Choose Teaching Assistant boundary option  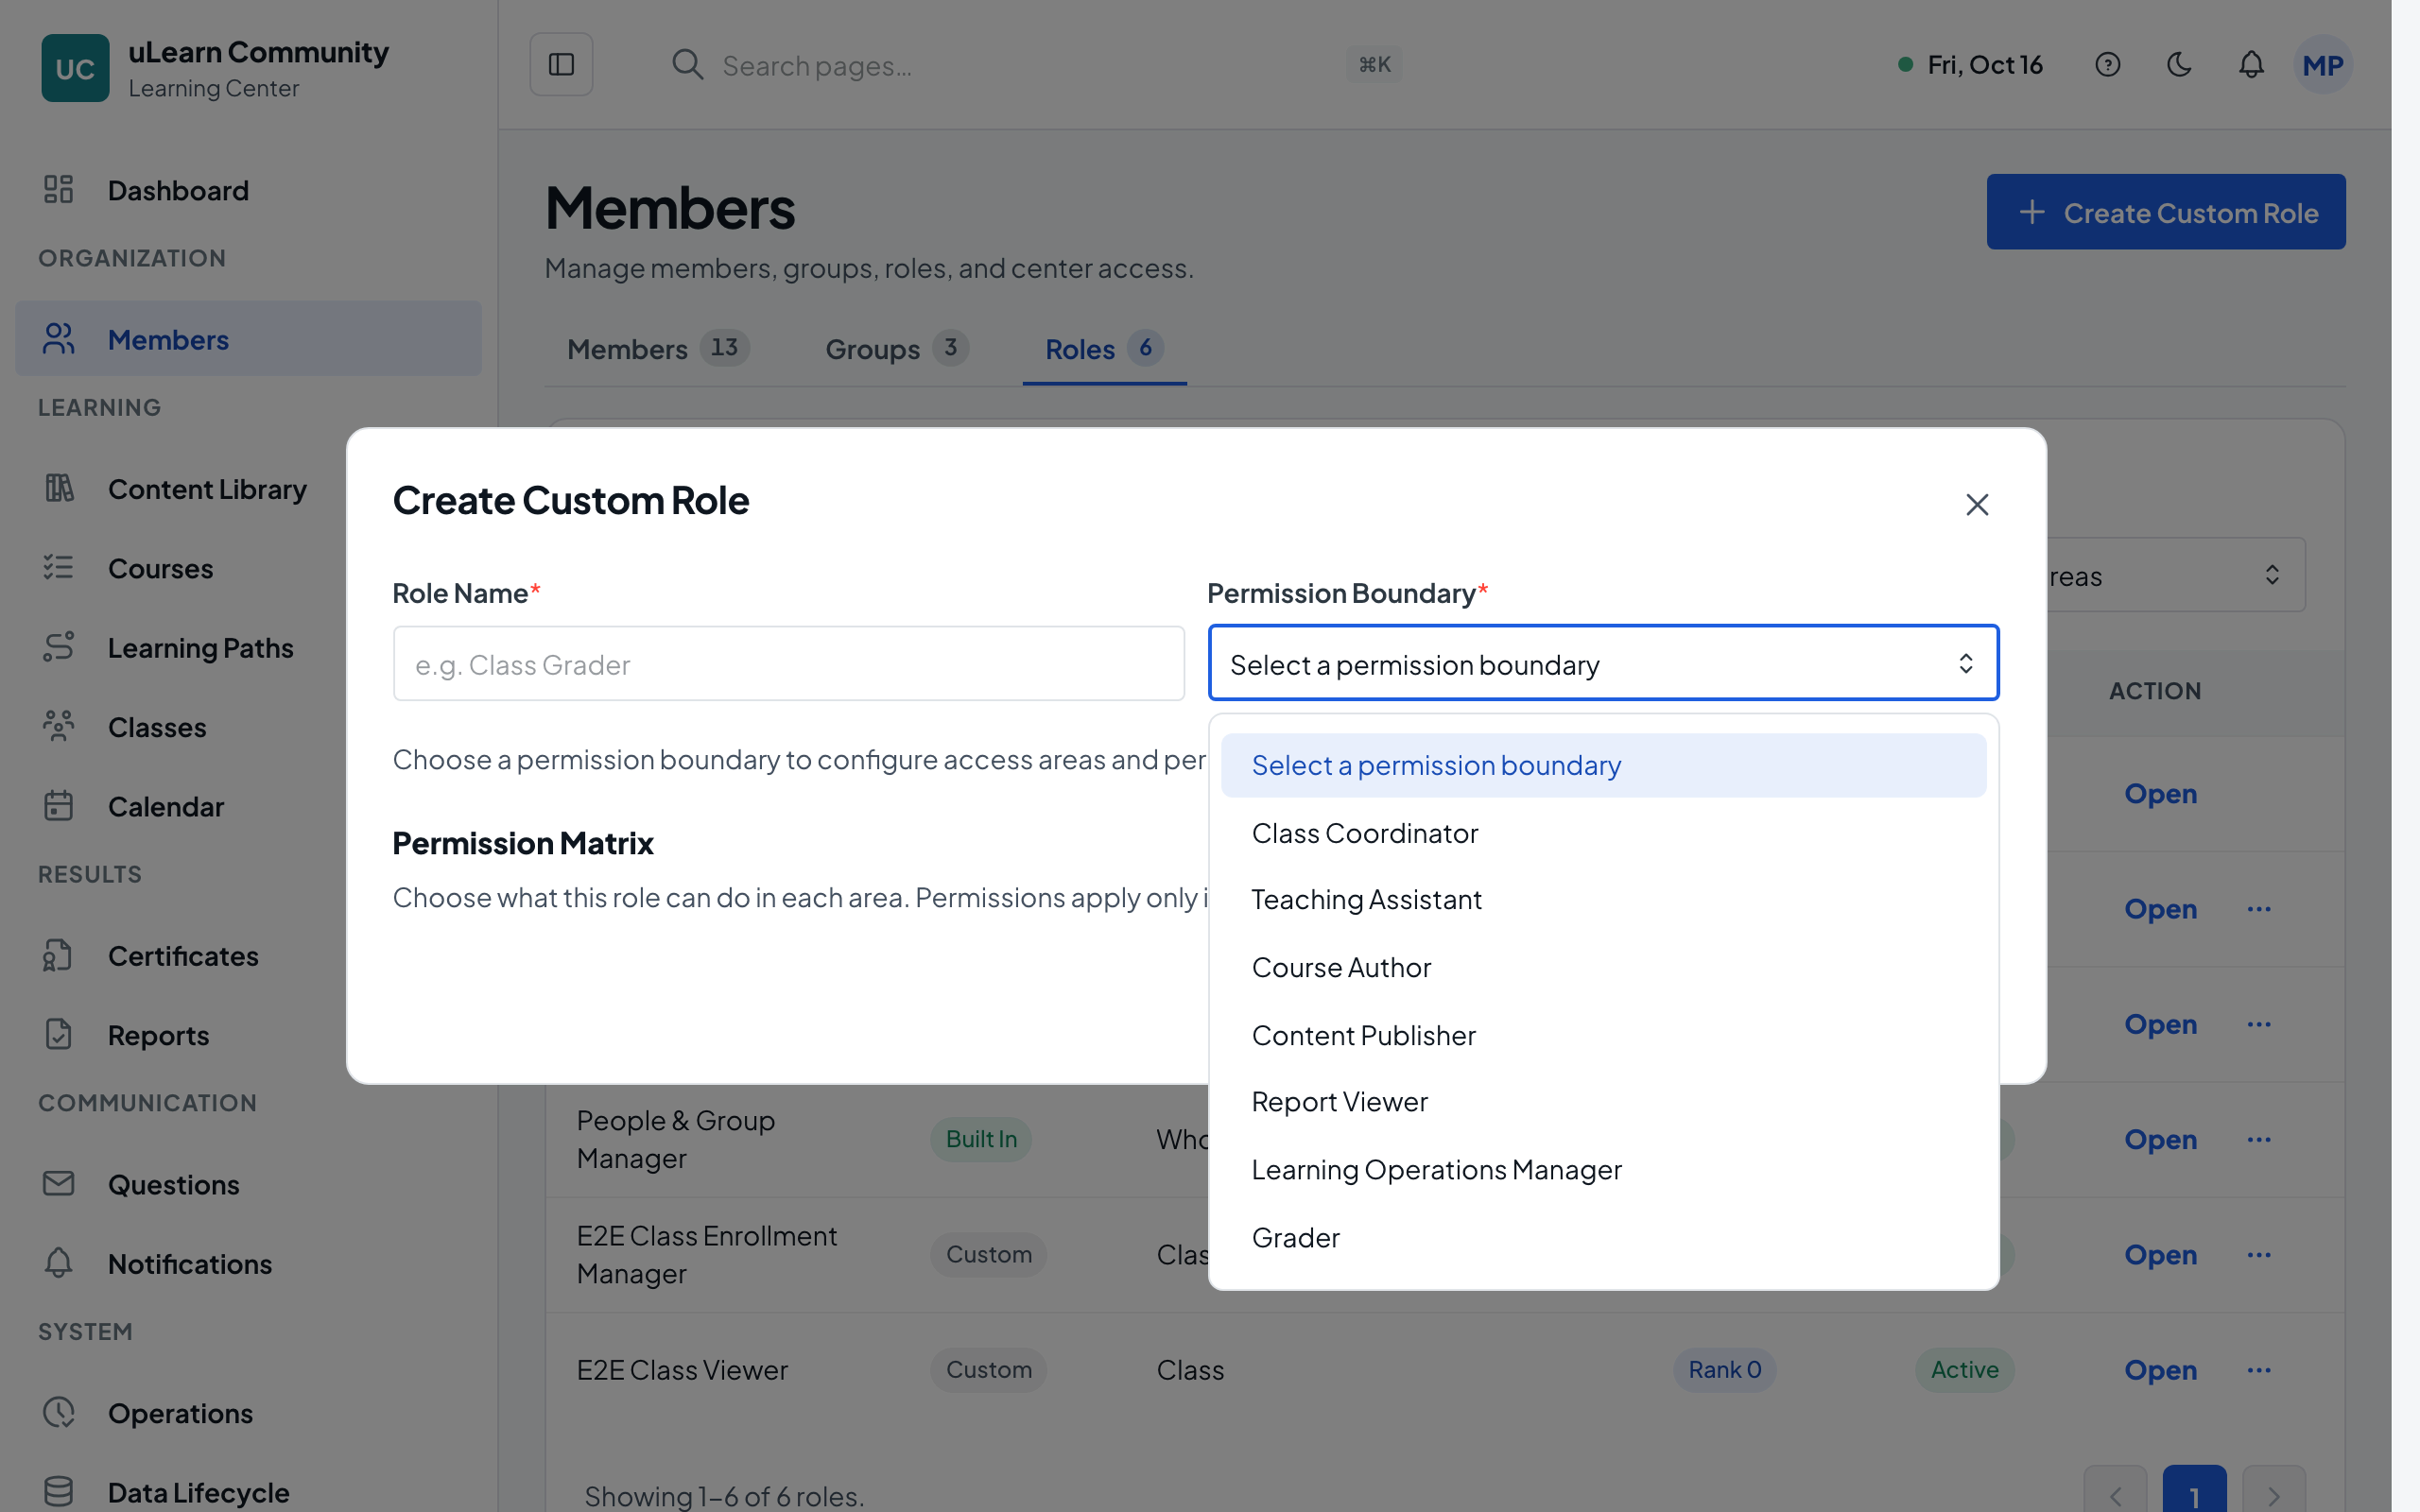(x=1603, y=900)
